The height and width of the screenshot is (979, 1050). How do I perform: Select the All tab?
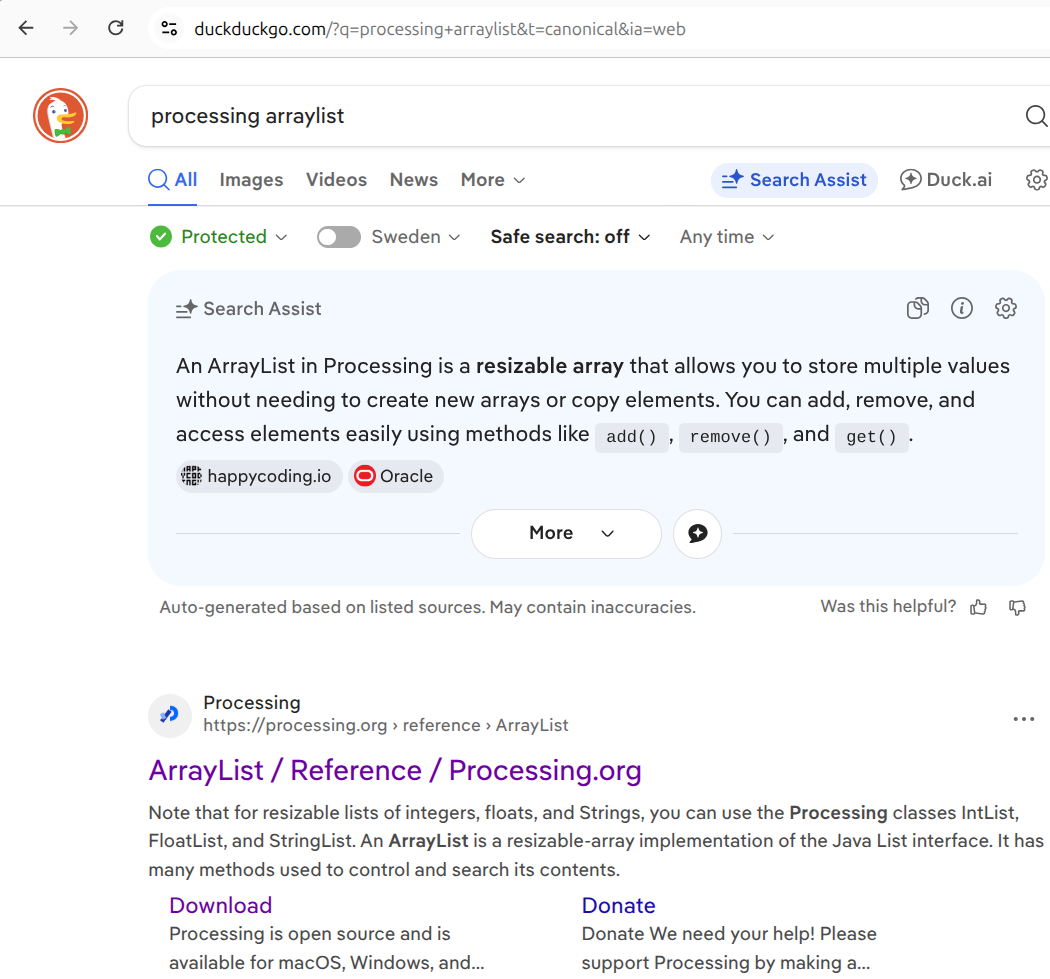click(172, 180)
